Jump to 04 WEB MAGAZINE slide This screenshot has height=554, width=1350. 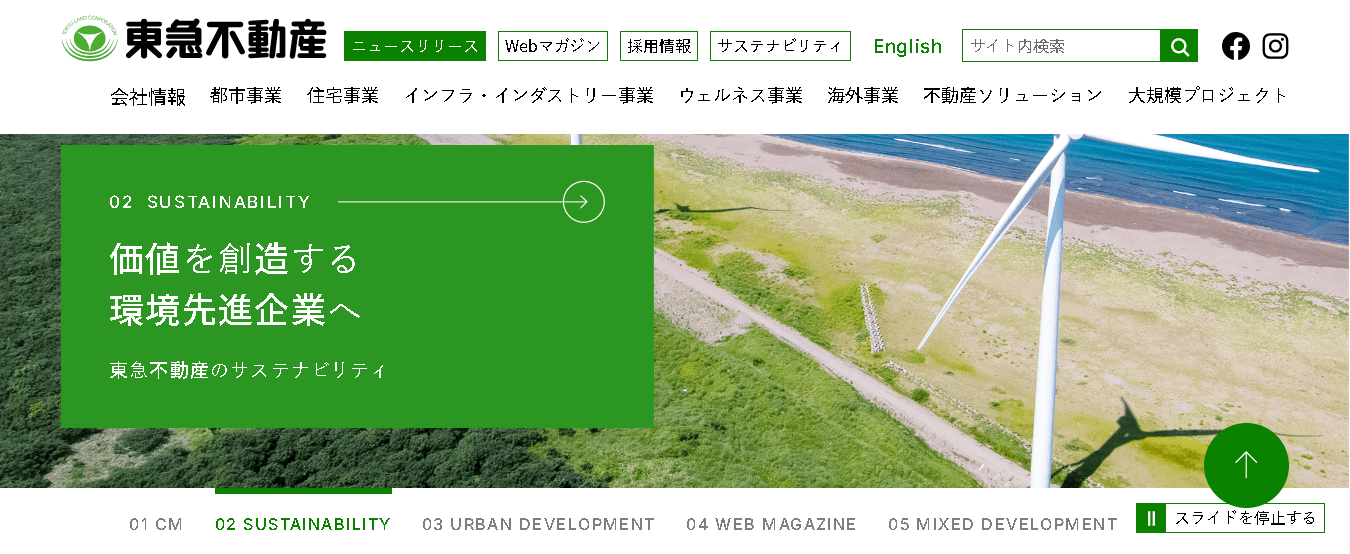tap(771, 524)
